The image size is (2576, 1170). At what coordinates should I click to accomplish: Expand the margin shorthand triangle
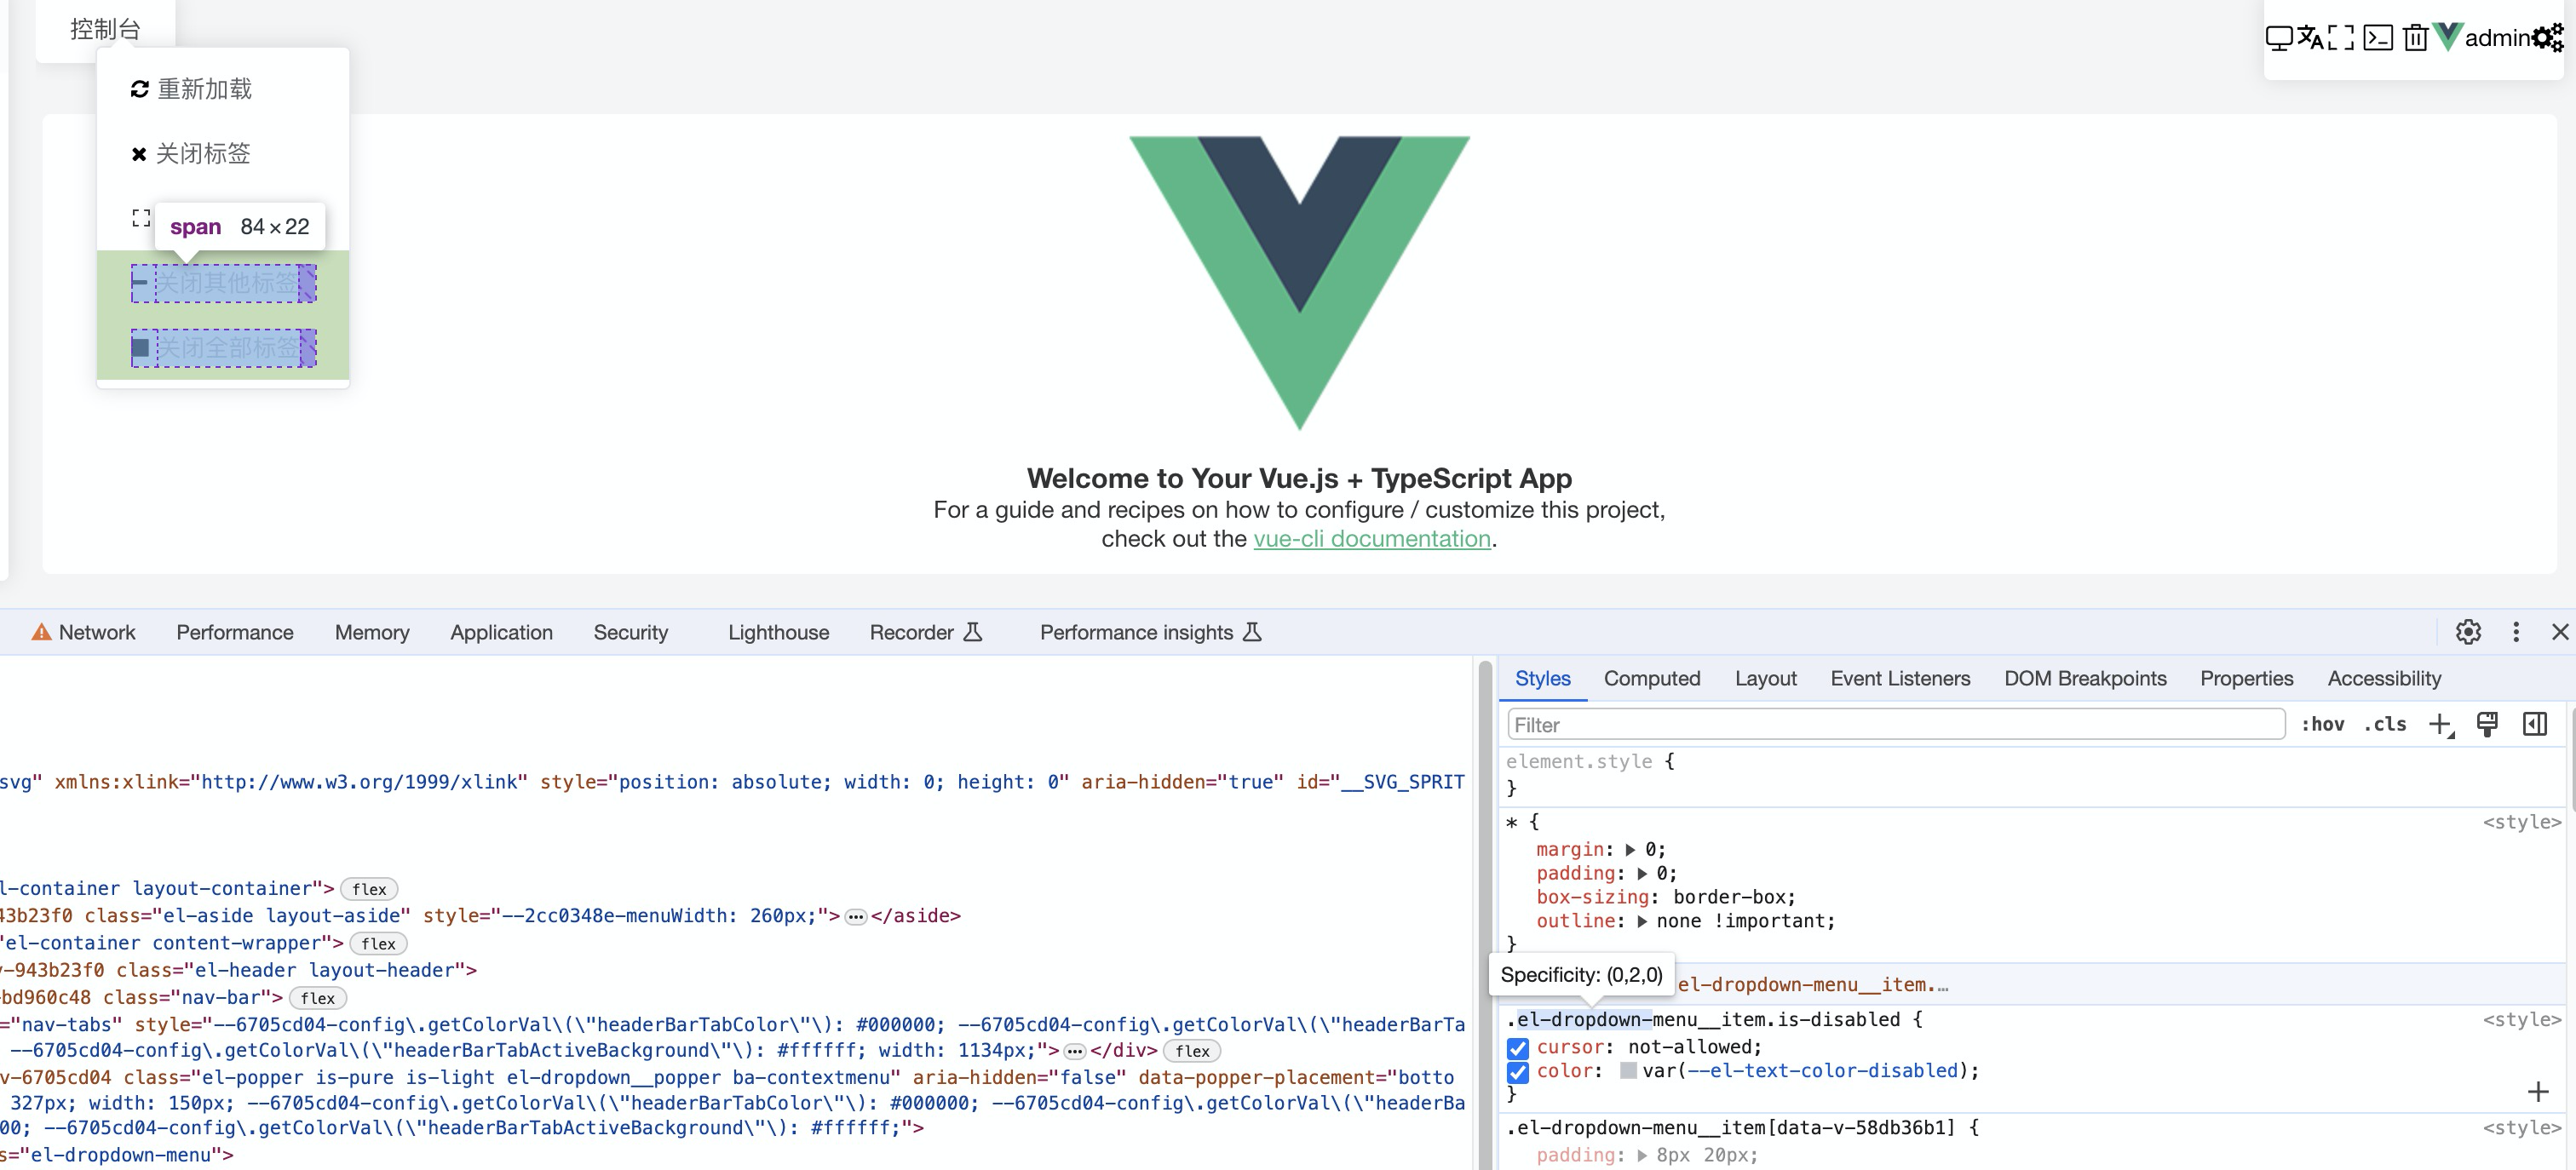point(1630,850)
